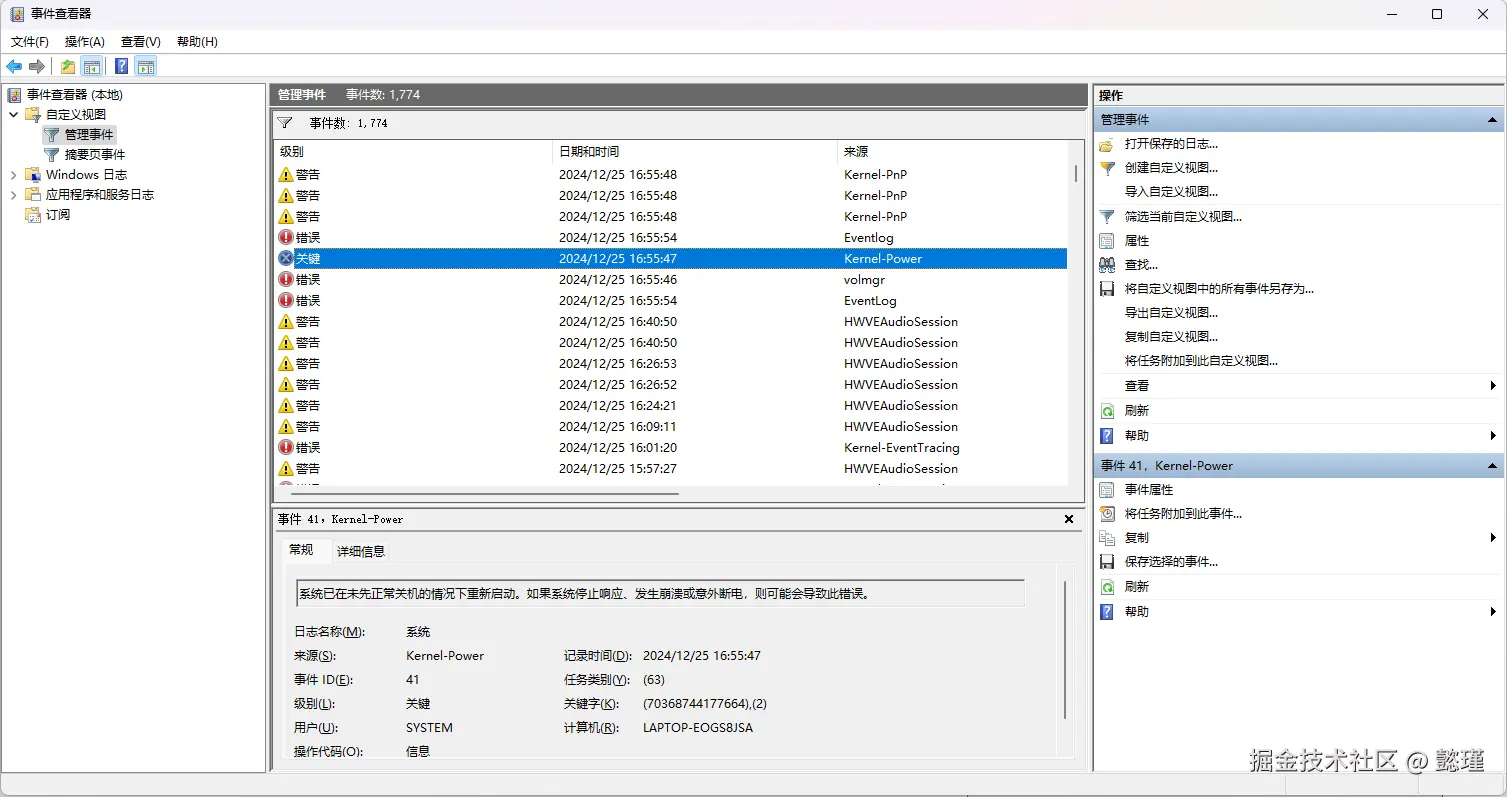This screenshot has width=1507, height=797.
Task: Open the 帮助 submenu arrow under 管理事件
Action: click(1493, 436)
